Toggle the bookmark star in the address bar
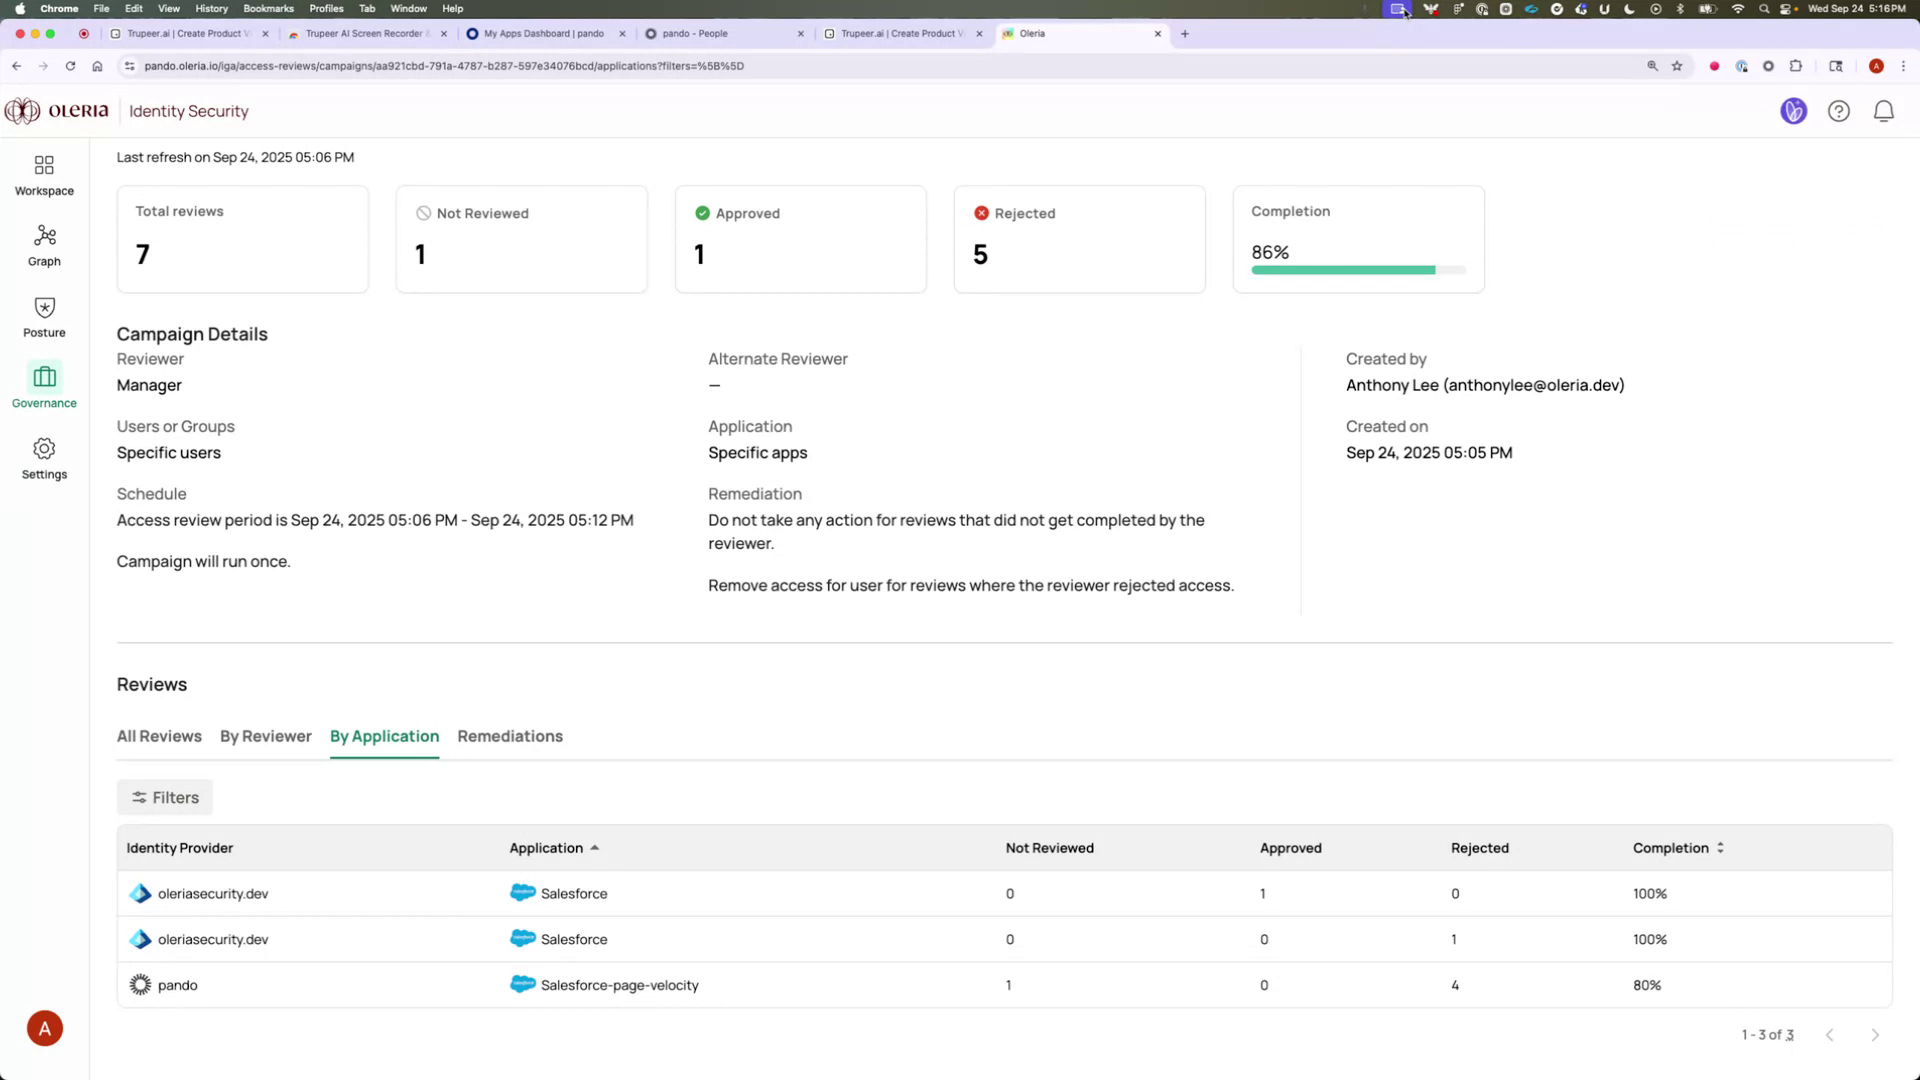The height and width of the screenshot is (1080, 1920). (1676, 66)
